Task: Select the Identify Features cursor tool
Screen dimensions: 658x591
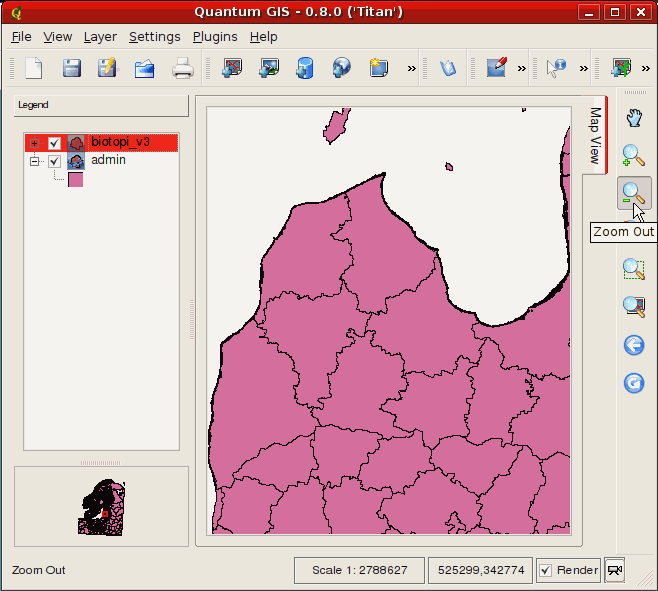Action: [556, 68]
